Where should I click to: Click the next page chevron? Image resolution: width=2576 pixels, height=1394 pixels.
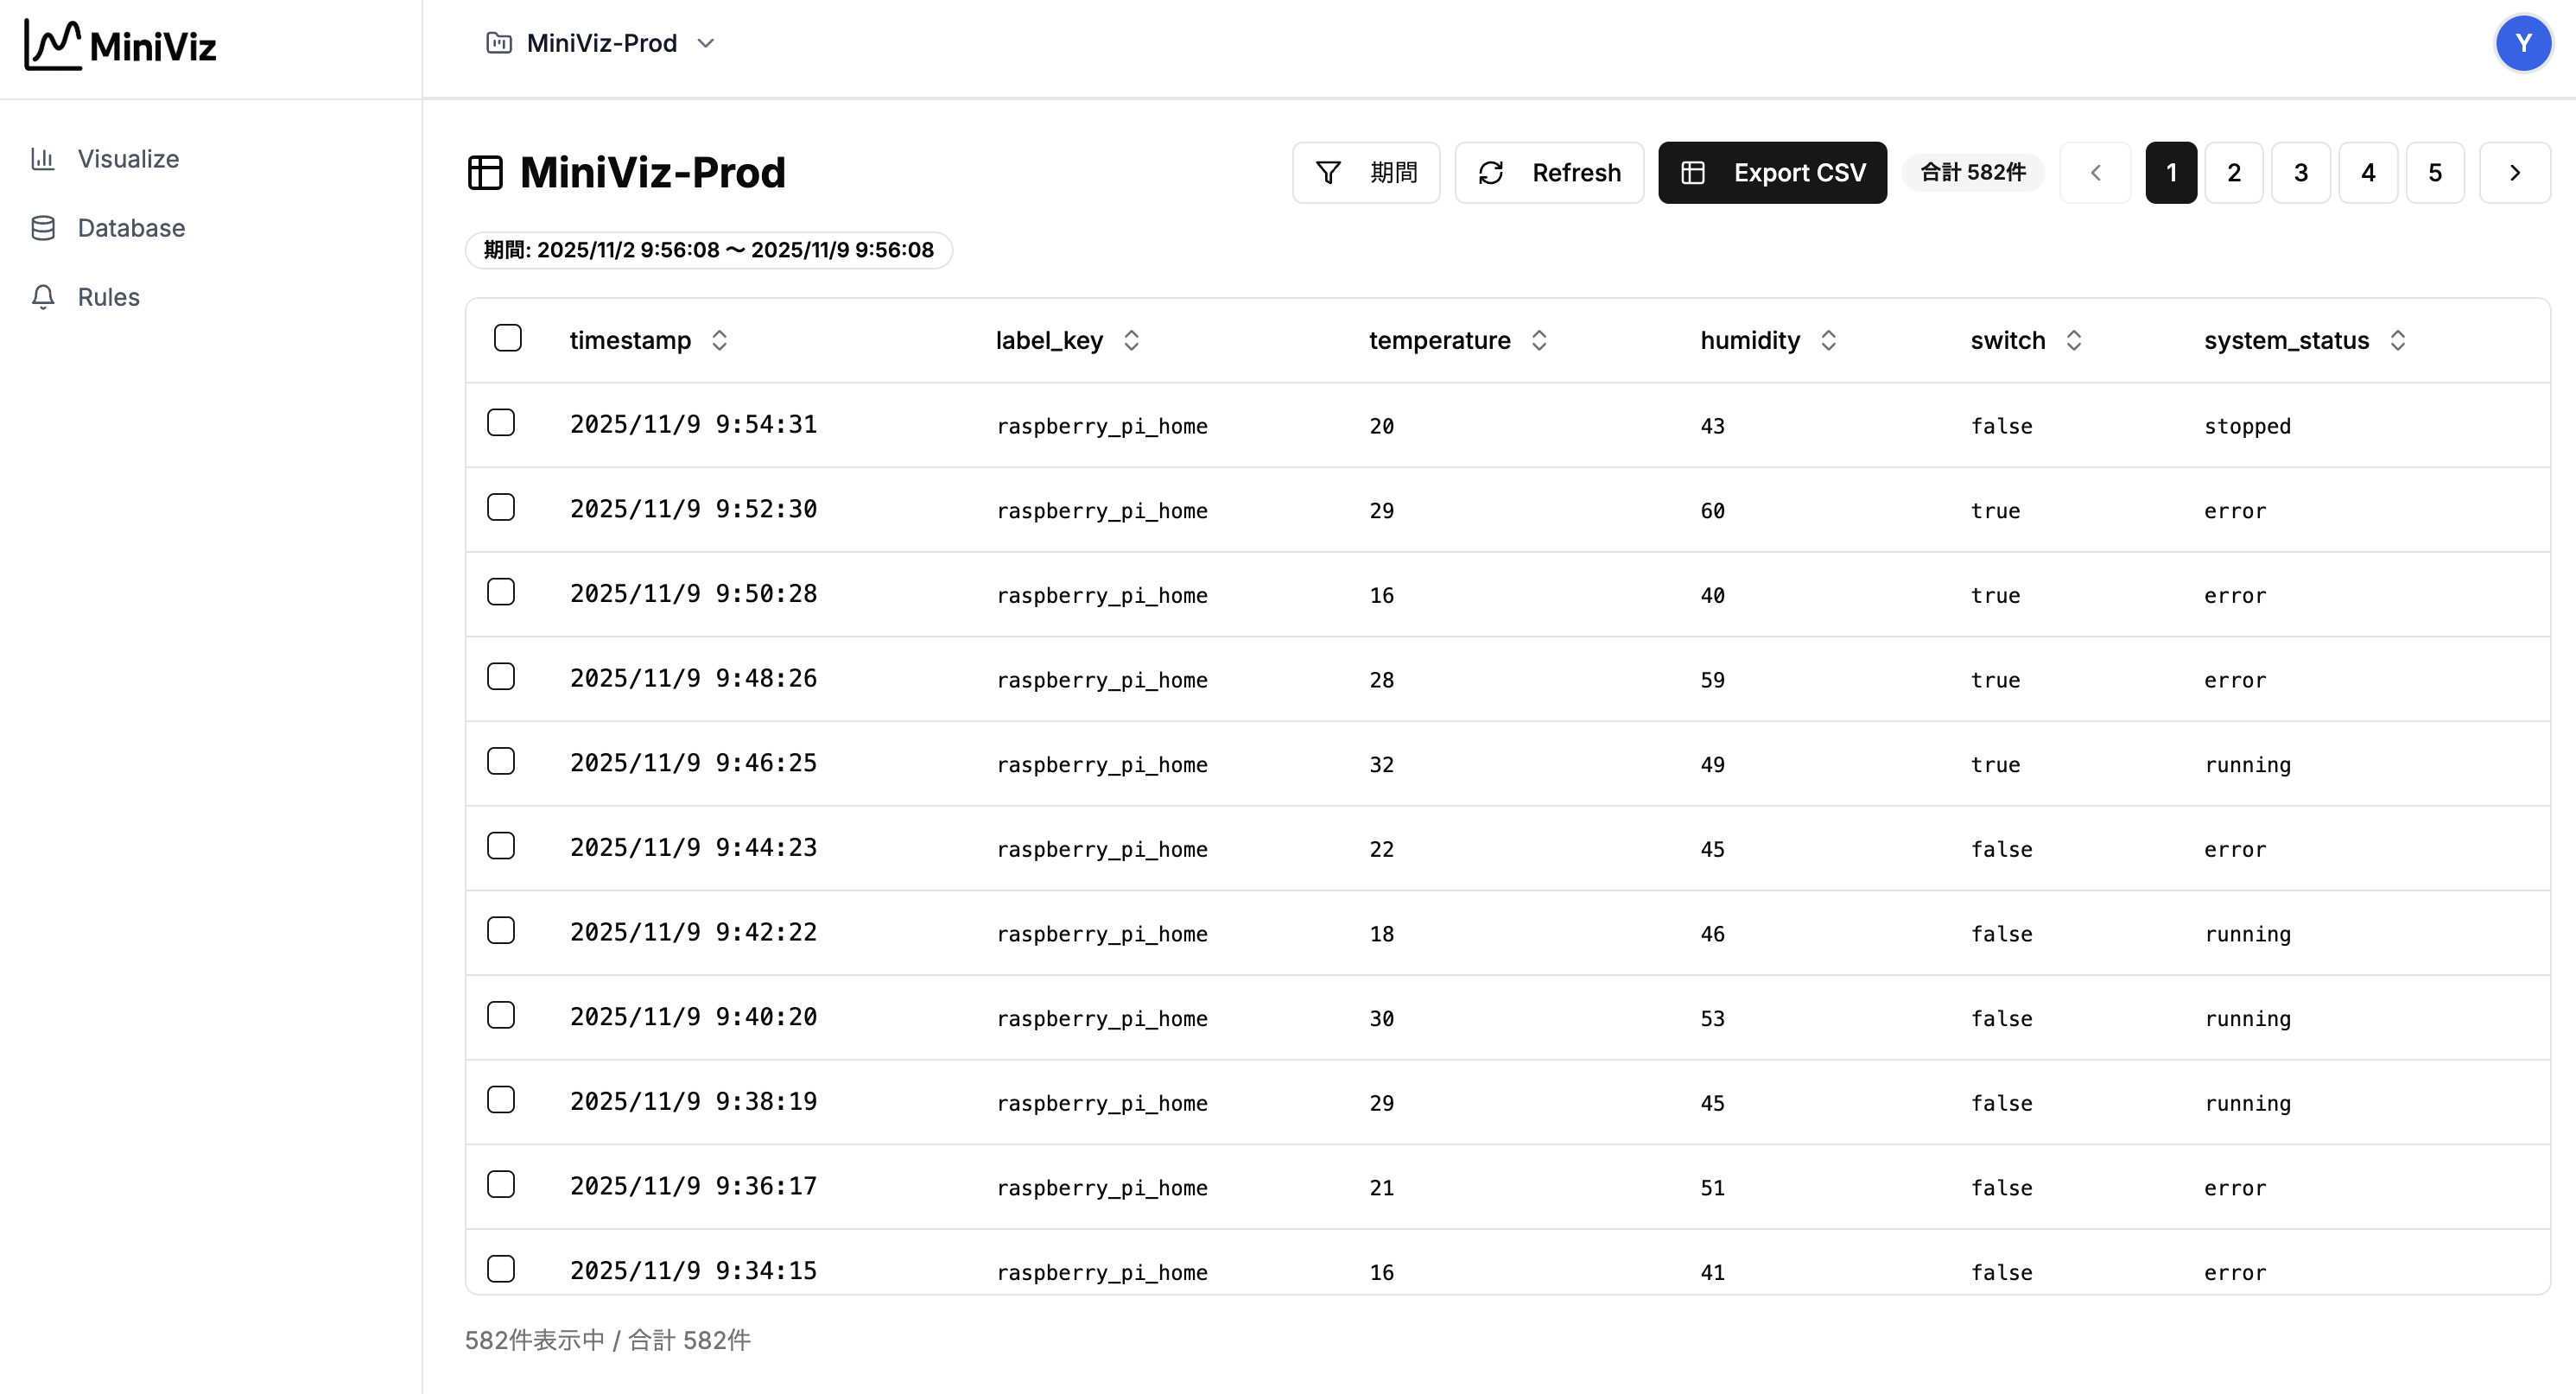pos(2516,172)
